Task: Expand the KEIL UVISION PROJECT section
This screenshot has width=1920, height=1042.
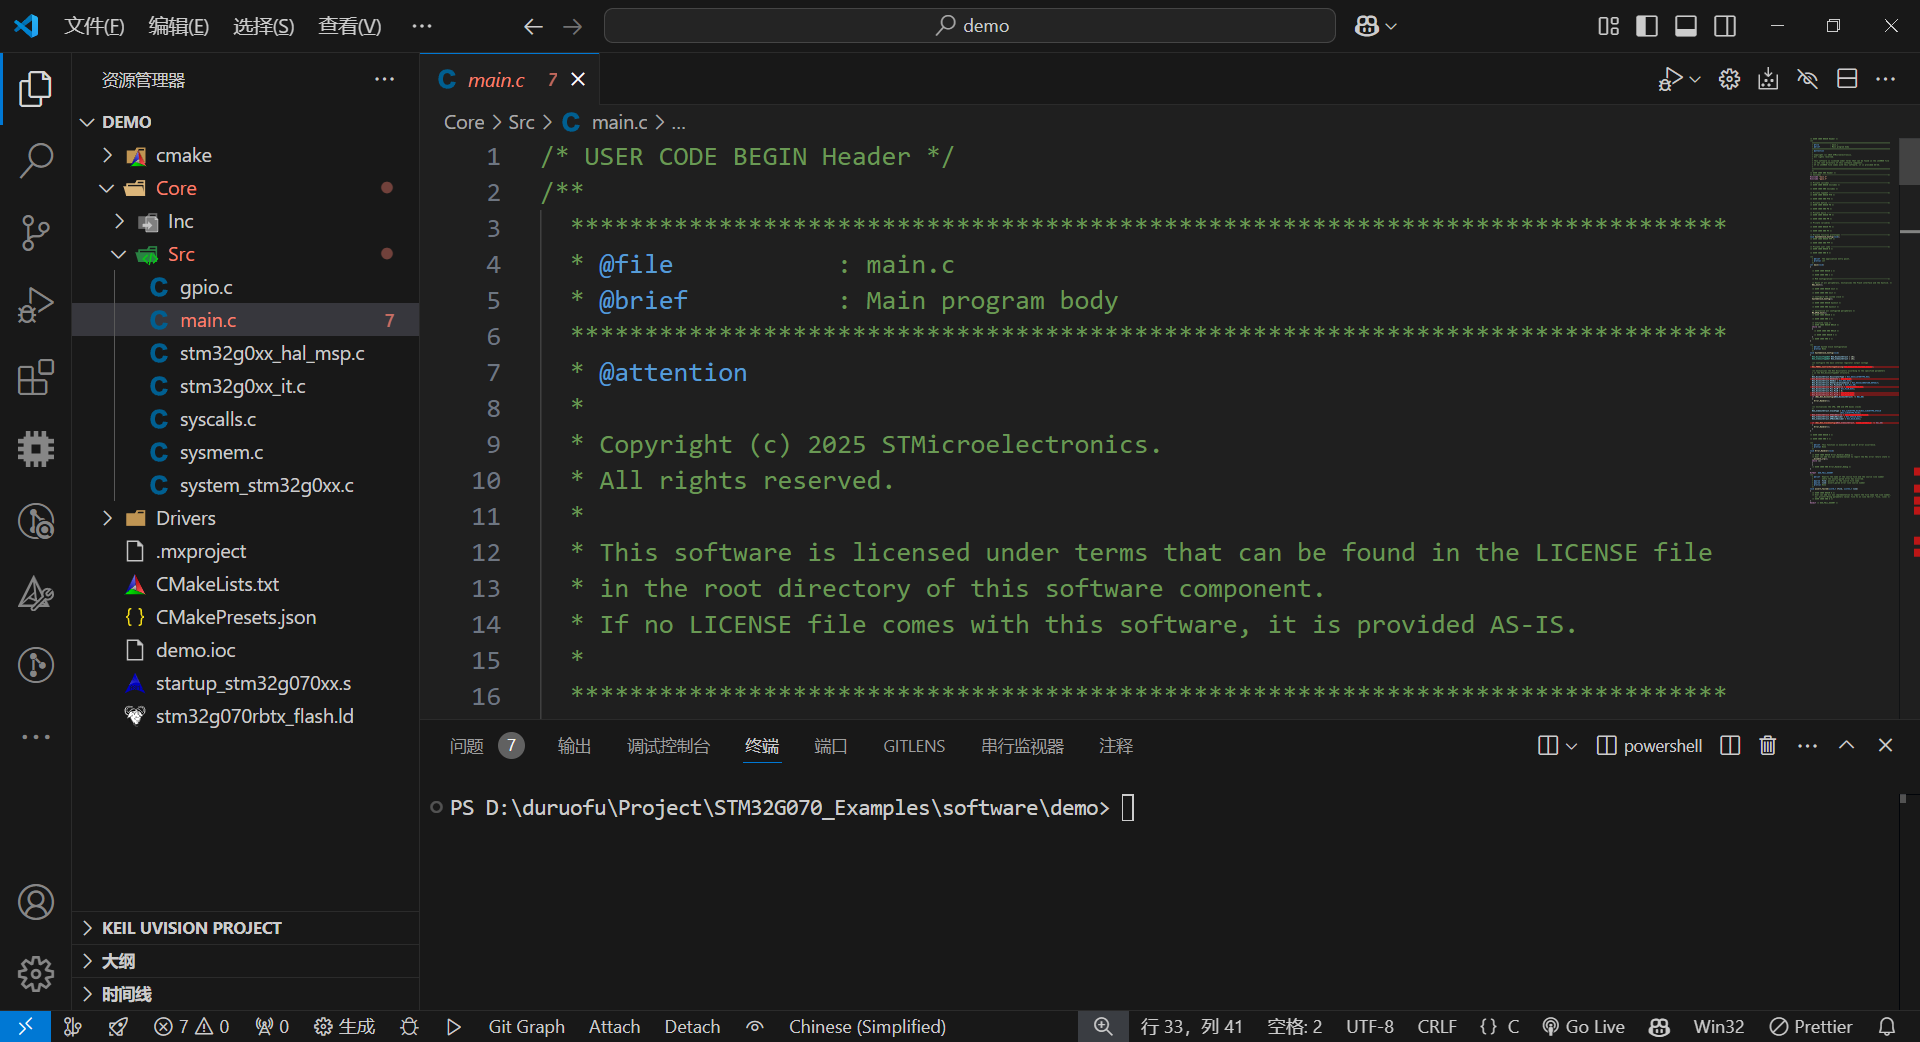Action: (x=191, y=928)
